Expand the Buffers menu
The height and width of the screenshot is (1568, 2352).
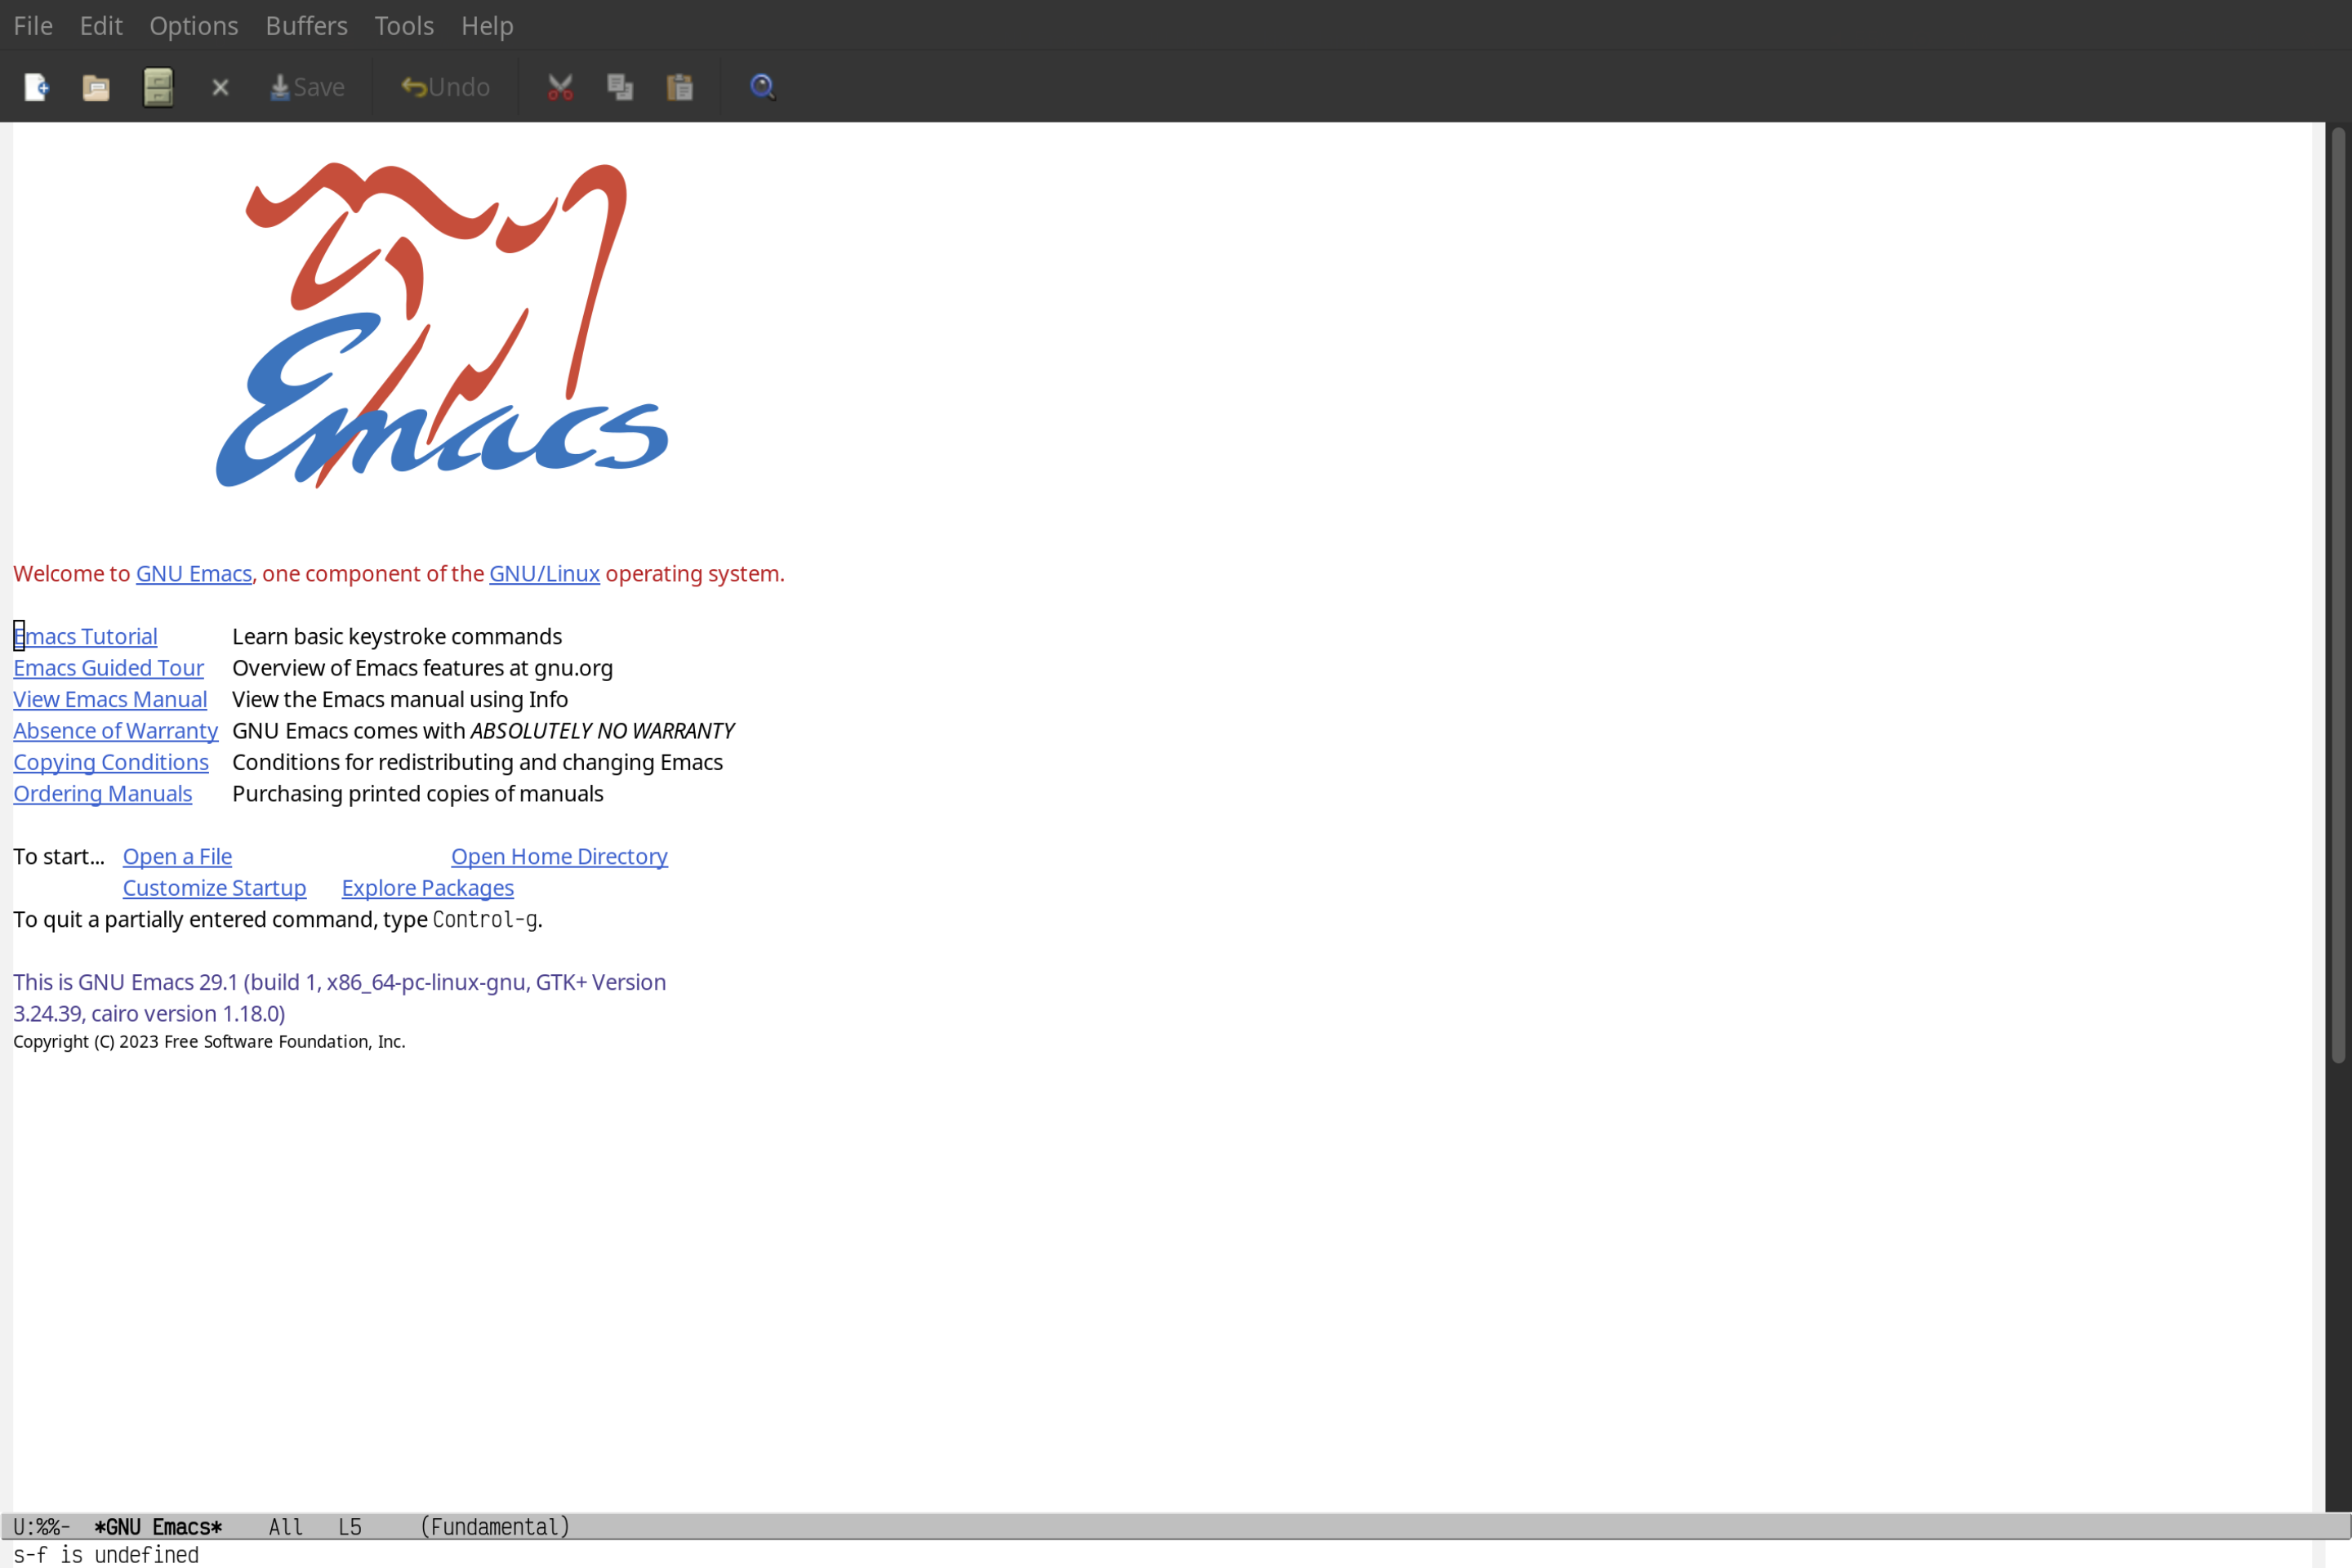pos(305,24)
